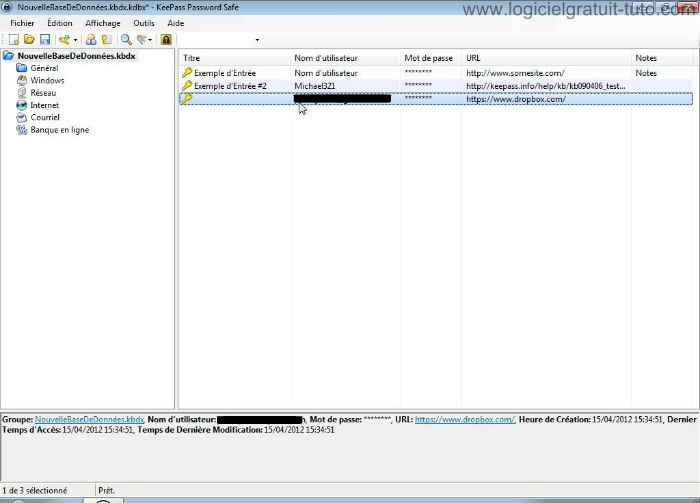Image resolution: width=700 pixels, height=503 pixels.
Task: Click the Internet globe icon
Action: click(x=21, y=105)
